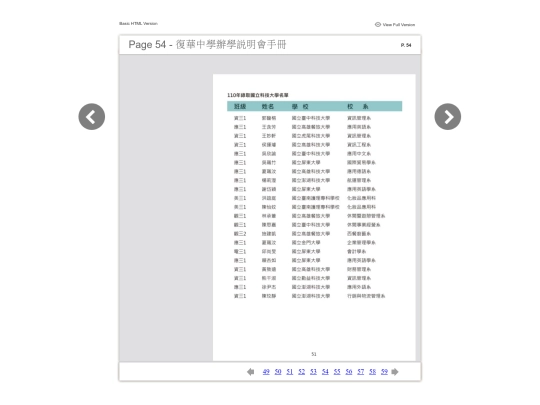This screenshot has width=540, height=405.
Task: Jump to page 51 link
Action: click(x=290, y=372)
